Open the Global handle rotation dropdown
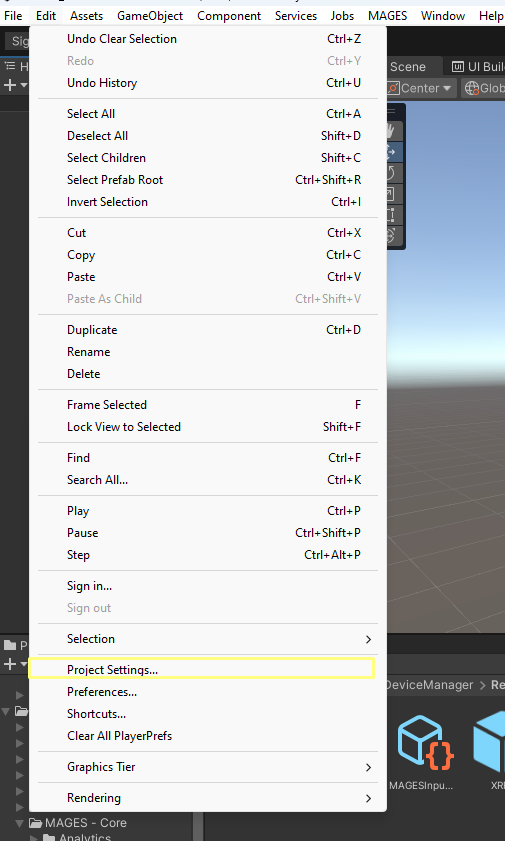This screenshot has height=841, width=505. [484, 88]
